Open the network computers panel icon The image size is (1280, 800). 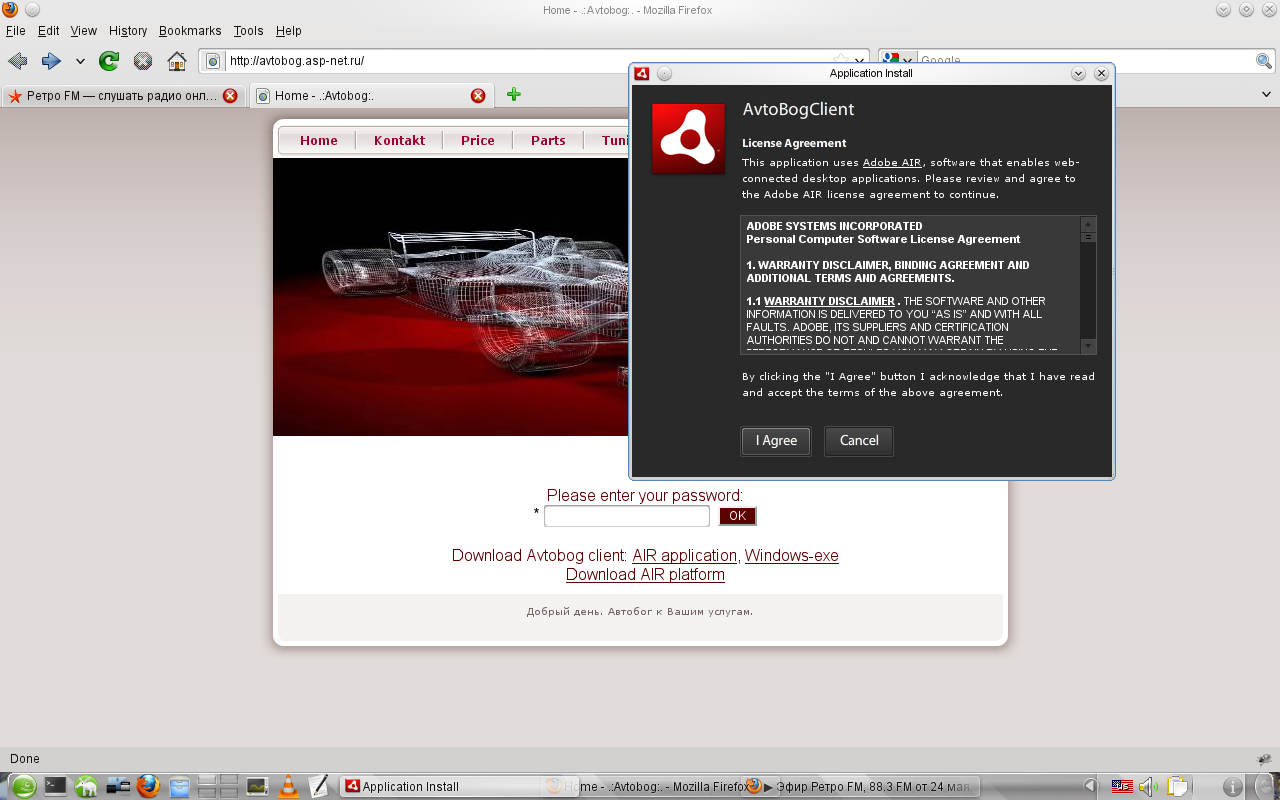point(118,787)
